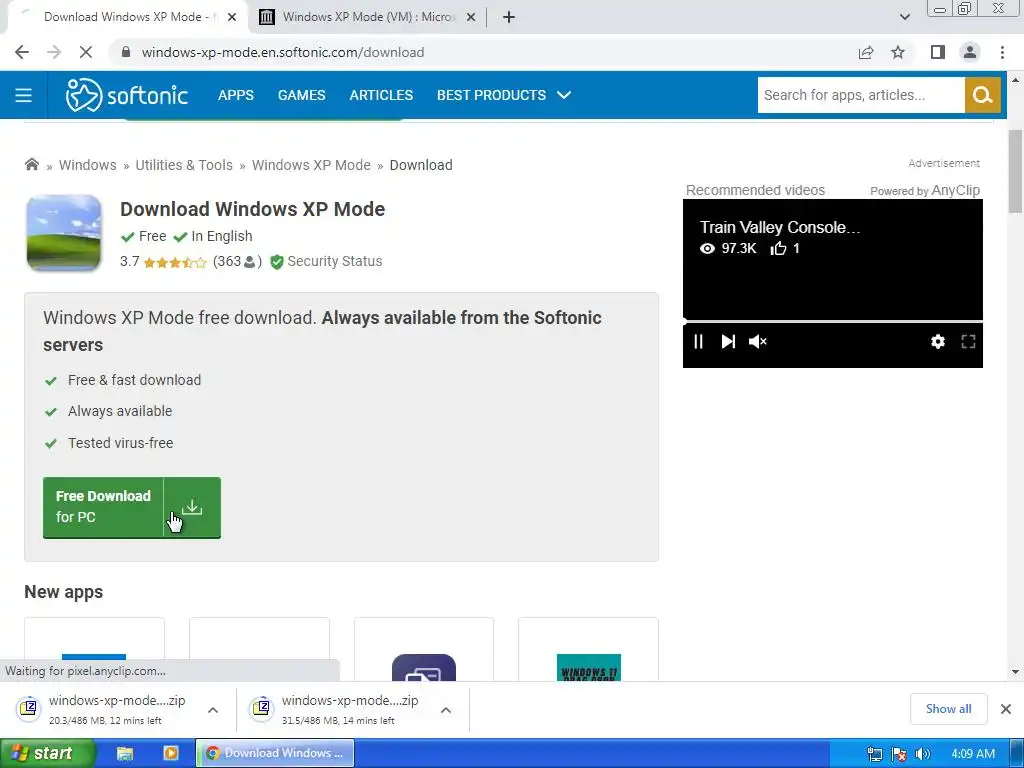Select the Download Windows XP Mode tab
Viewport: 1024px width, 768px height.
click(x=127, y=17)
